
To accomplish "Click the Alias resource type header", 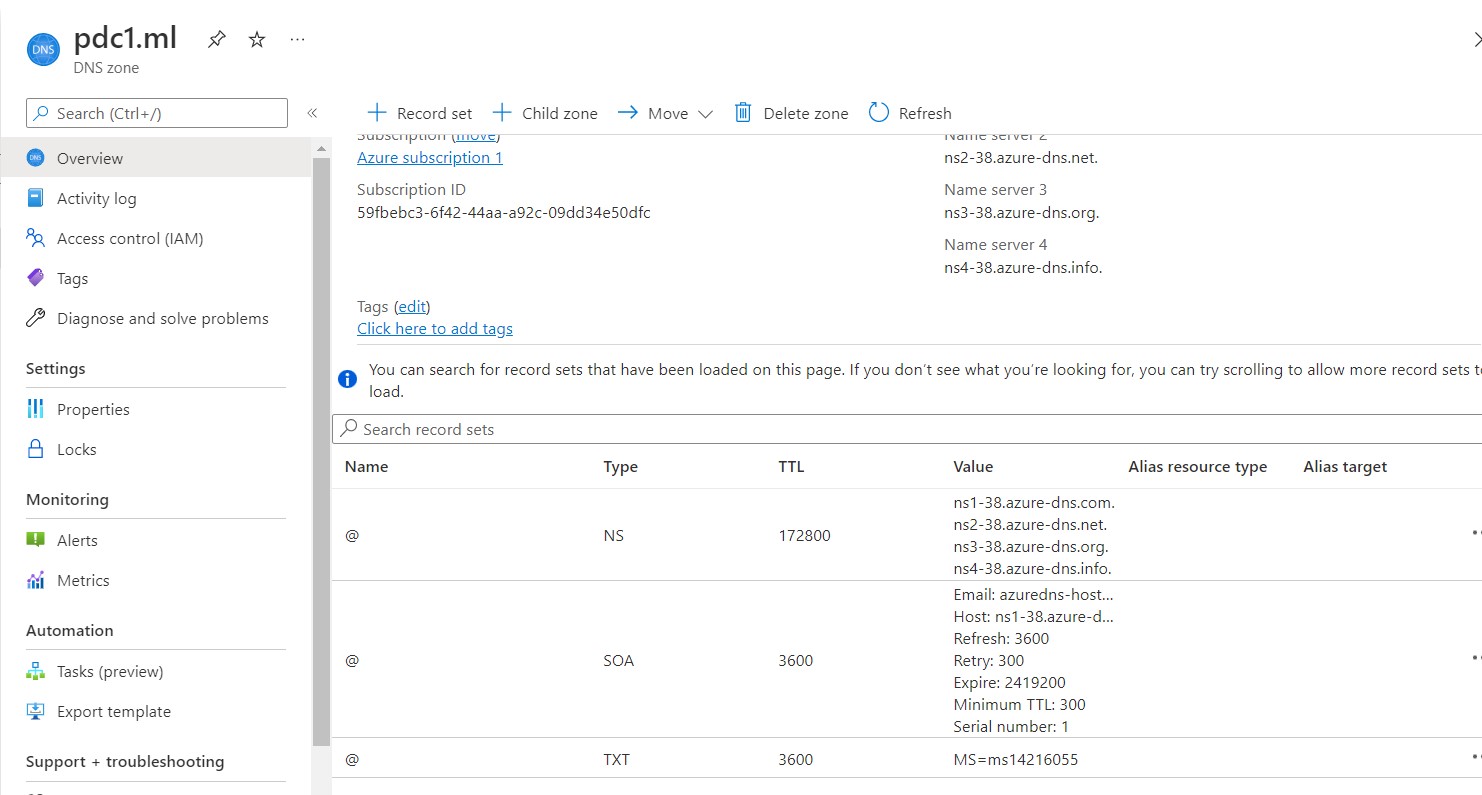I will pyautogui.click(x=1197, y=467).
